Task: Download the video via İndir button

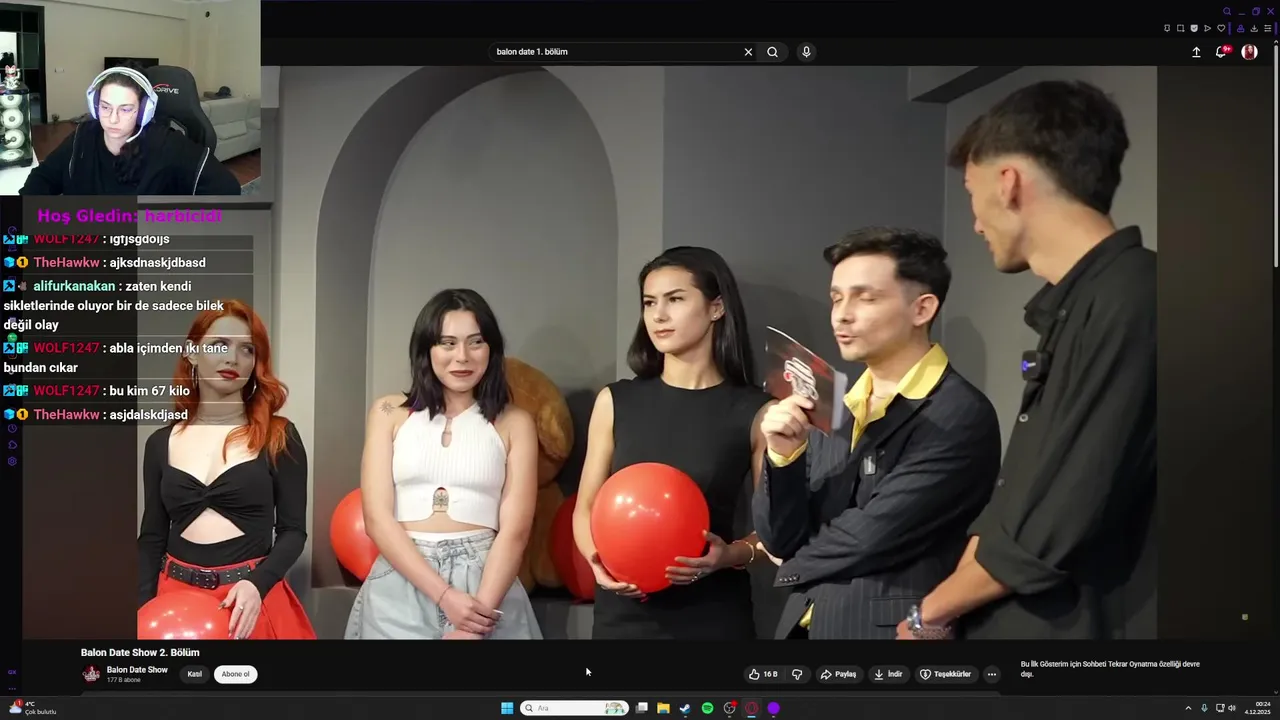Action: click(x=888, y=674)
